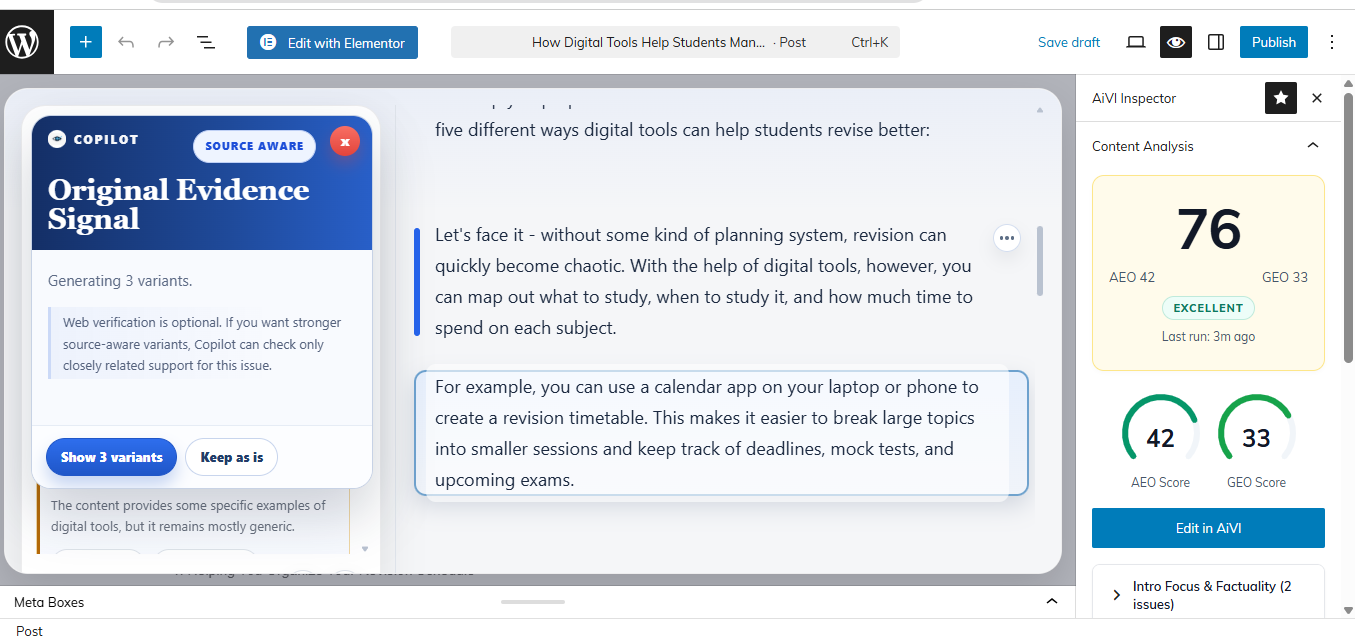The width and height of the screenshot is (1355, 641).
Task: Click the AiVI Inspector title
Action: pyautogui.click(x=1134, y=98)
